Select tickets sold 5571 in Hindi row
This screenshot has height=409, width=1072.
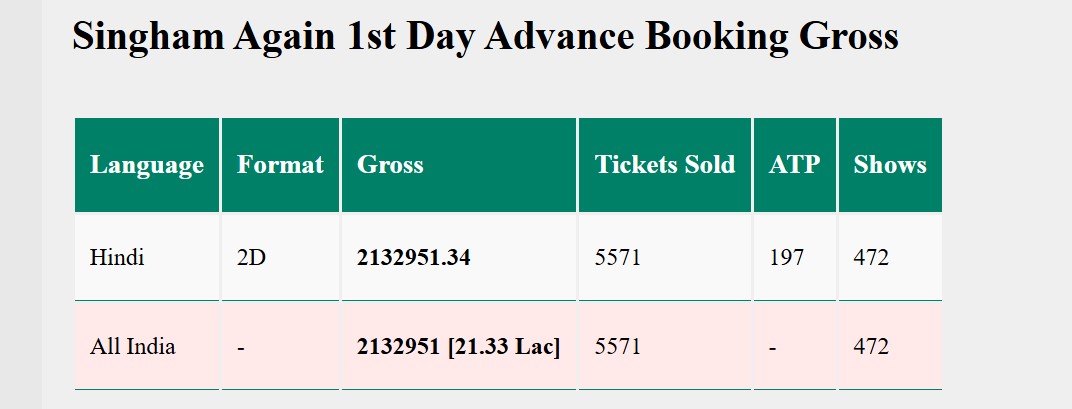[617, 258]
